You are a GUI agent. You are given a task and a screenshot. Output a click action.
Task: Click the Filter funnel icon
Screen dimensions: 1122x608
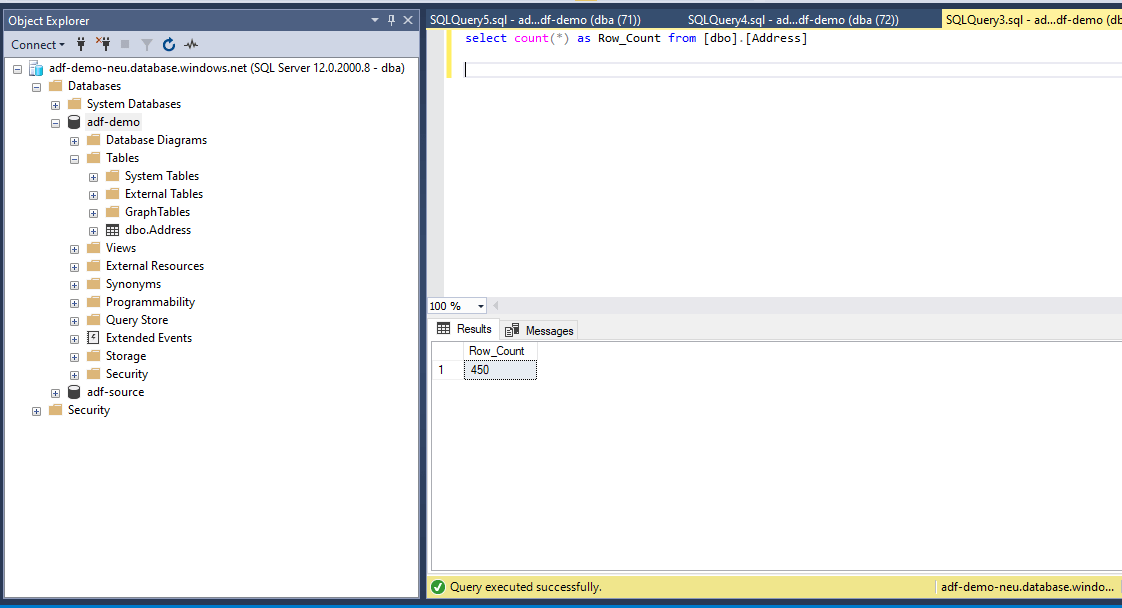click(x=147, y=44)
